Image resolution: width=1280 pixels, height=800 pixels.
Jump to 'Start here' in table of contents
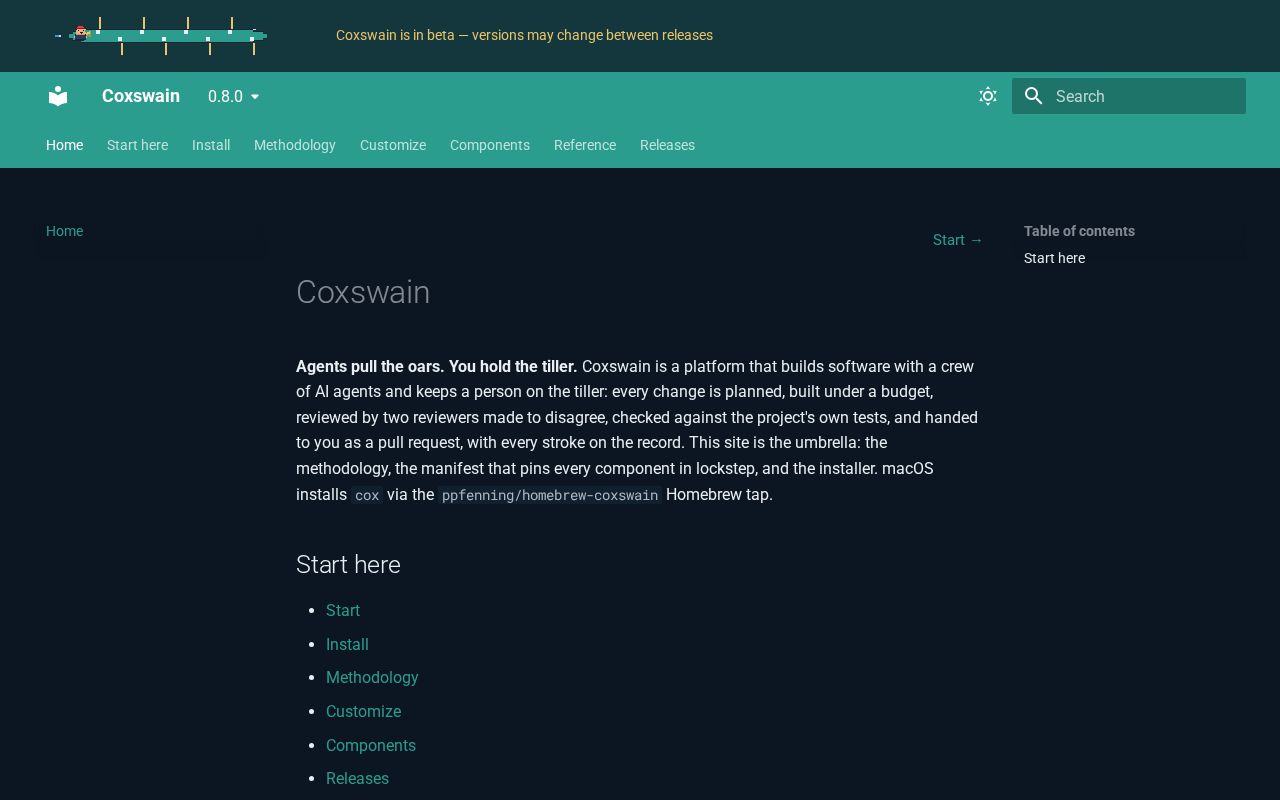1054,258
